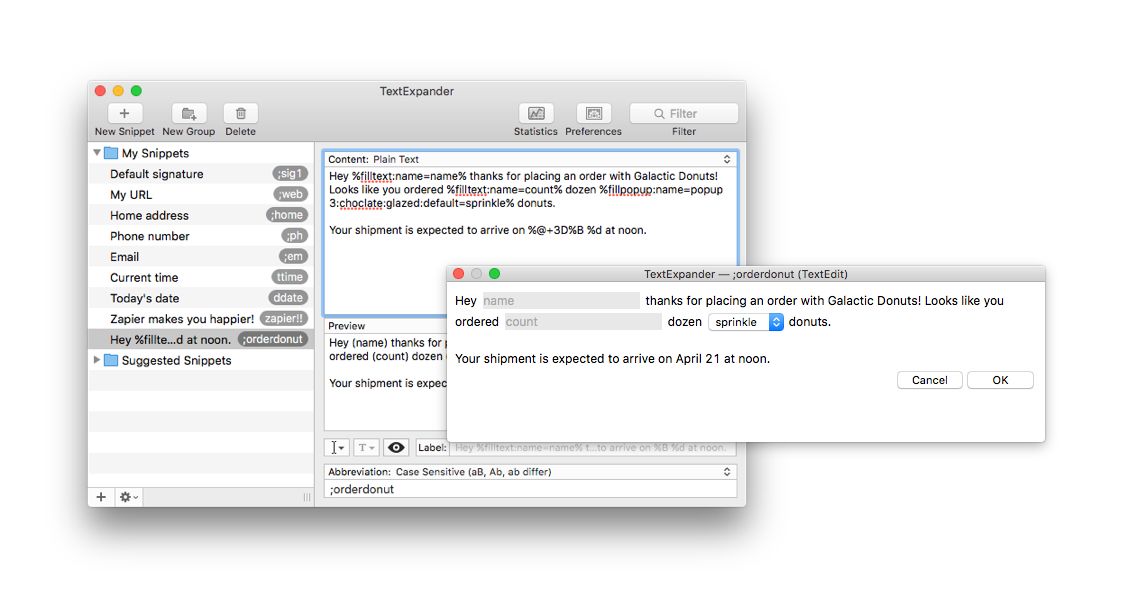The image size is (1132, 601).
Task: Click OK in the fill-in dialog
Action: [x=1000, y=380]
